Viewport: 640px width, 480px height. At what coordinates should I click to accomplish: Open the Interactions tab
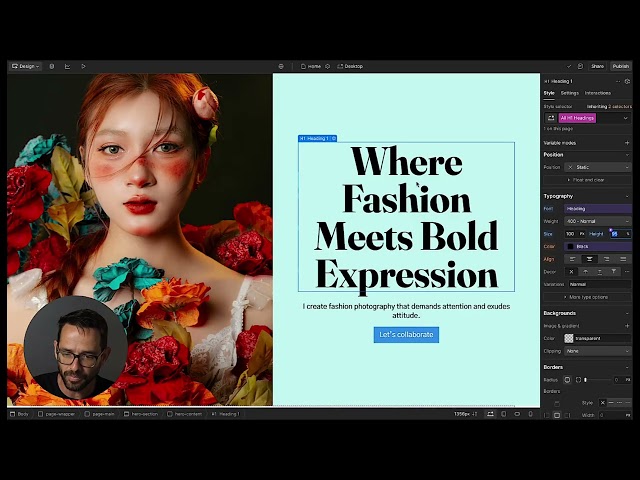598,93
